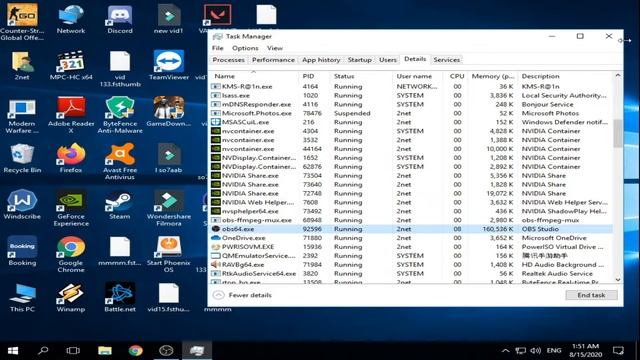The width and height of the screenshot is (640, 360).
Task: Open Battle.net desktop shortcut
Action: pyautogui.click(x=120, y=298)
